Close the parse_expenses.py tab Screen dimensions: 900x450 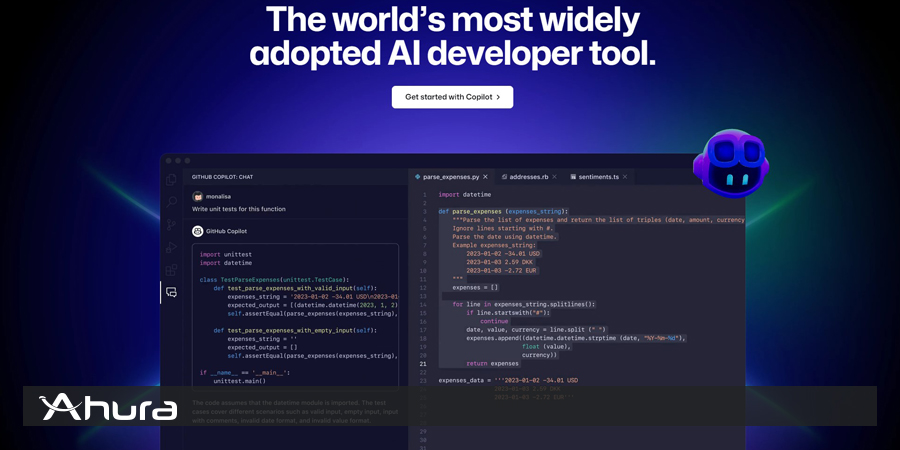[x=485, y=177]
